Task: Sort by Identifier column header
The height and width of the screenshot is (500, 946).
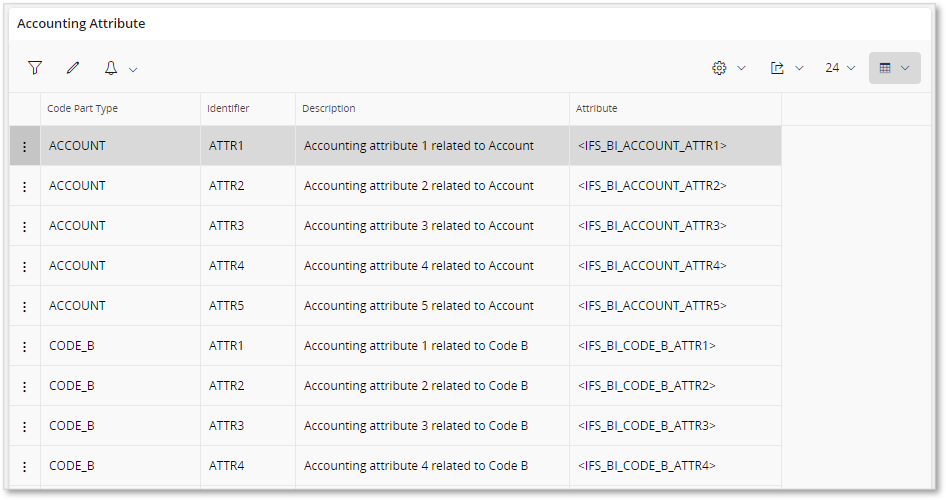Action: tap(228, 109)
